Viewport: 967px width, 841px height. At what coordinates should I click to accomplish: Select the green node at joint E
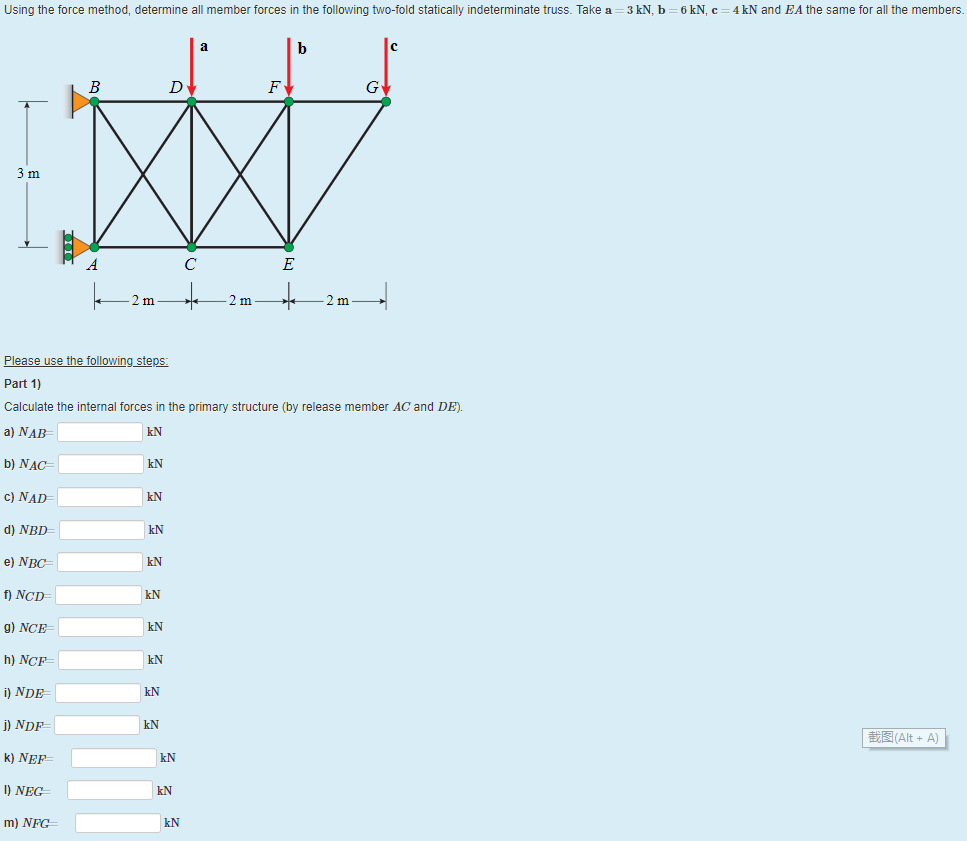pos(287,246)
